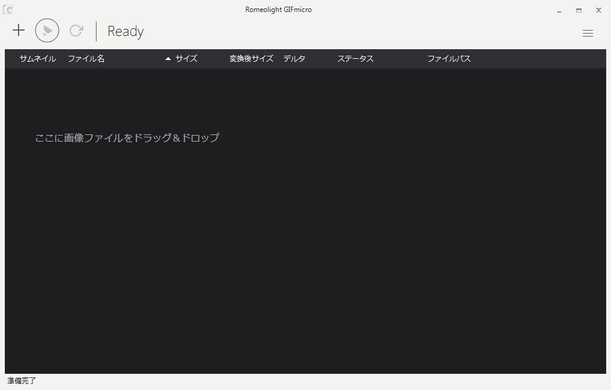Sort list by ファイル名 column
611x390 pixels.
click(86, 58)
